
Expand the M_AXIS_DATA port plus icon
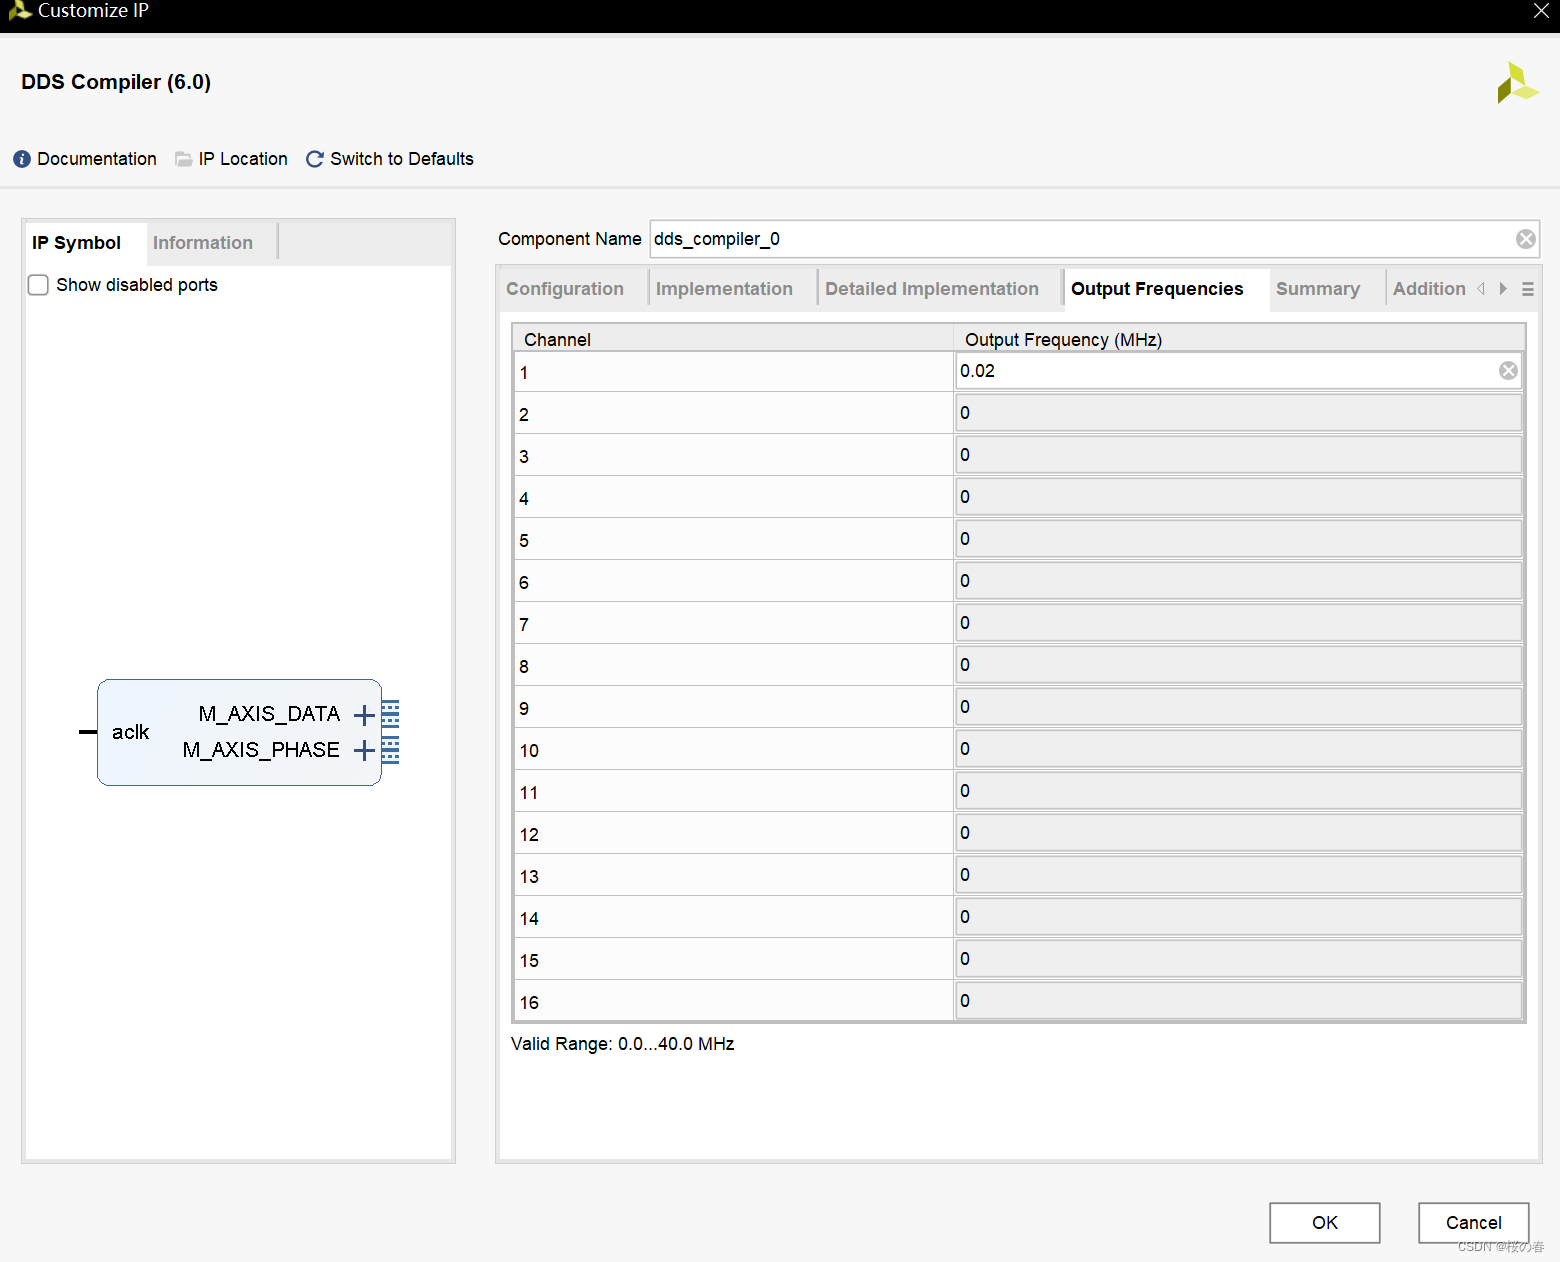[x=364, y=714]
